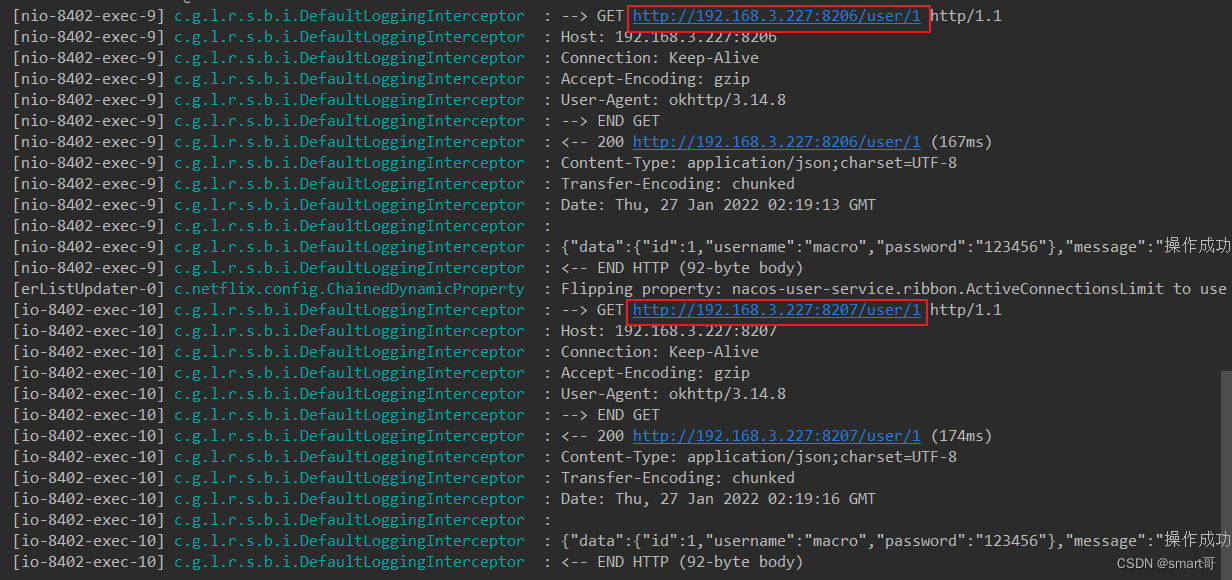This screenshot has width=1232, height=580.
Task: Click the JSON response body line in exec-9
Action: pyautogui.click(x=896, y=247)
